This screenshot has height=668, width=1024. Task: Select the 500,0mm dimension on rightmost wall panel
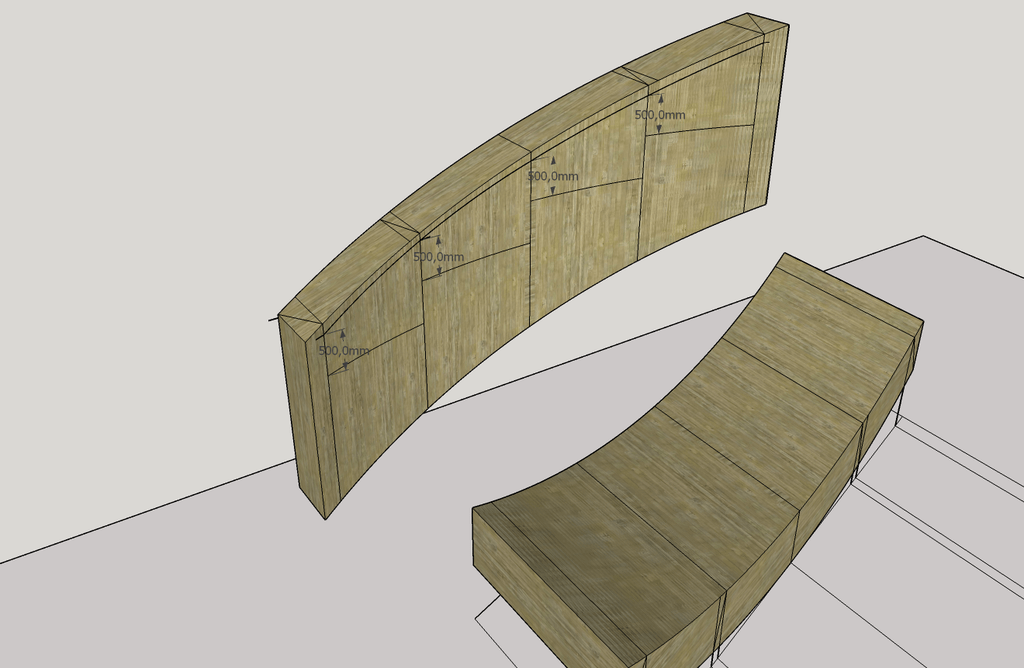(x=660, y=115)
